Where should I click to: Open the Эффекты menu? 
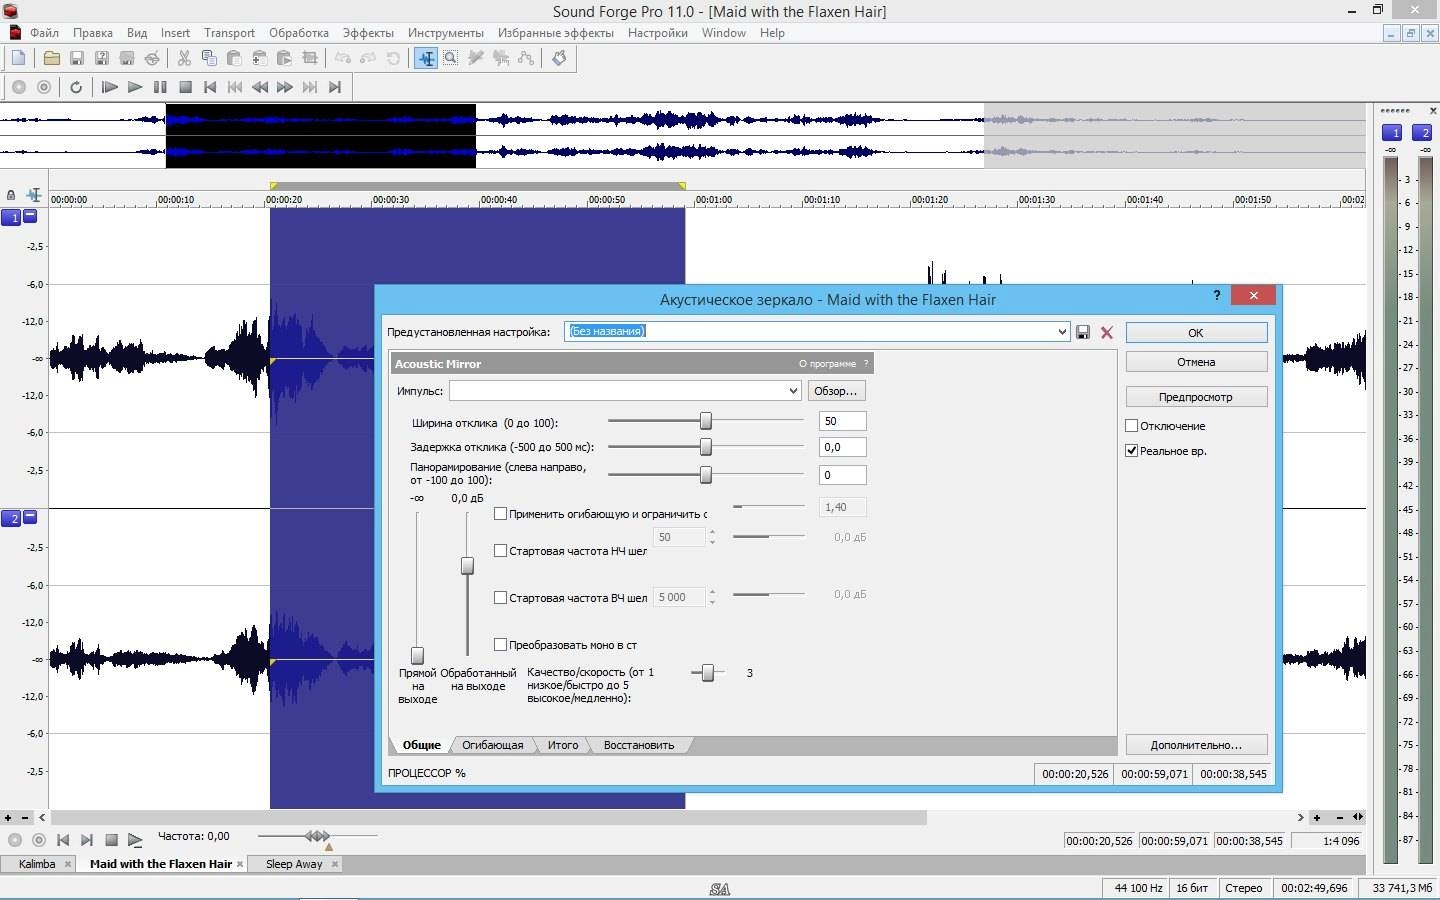(x=368, y=33)
